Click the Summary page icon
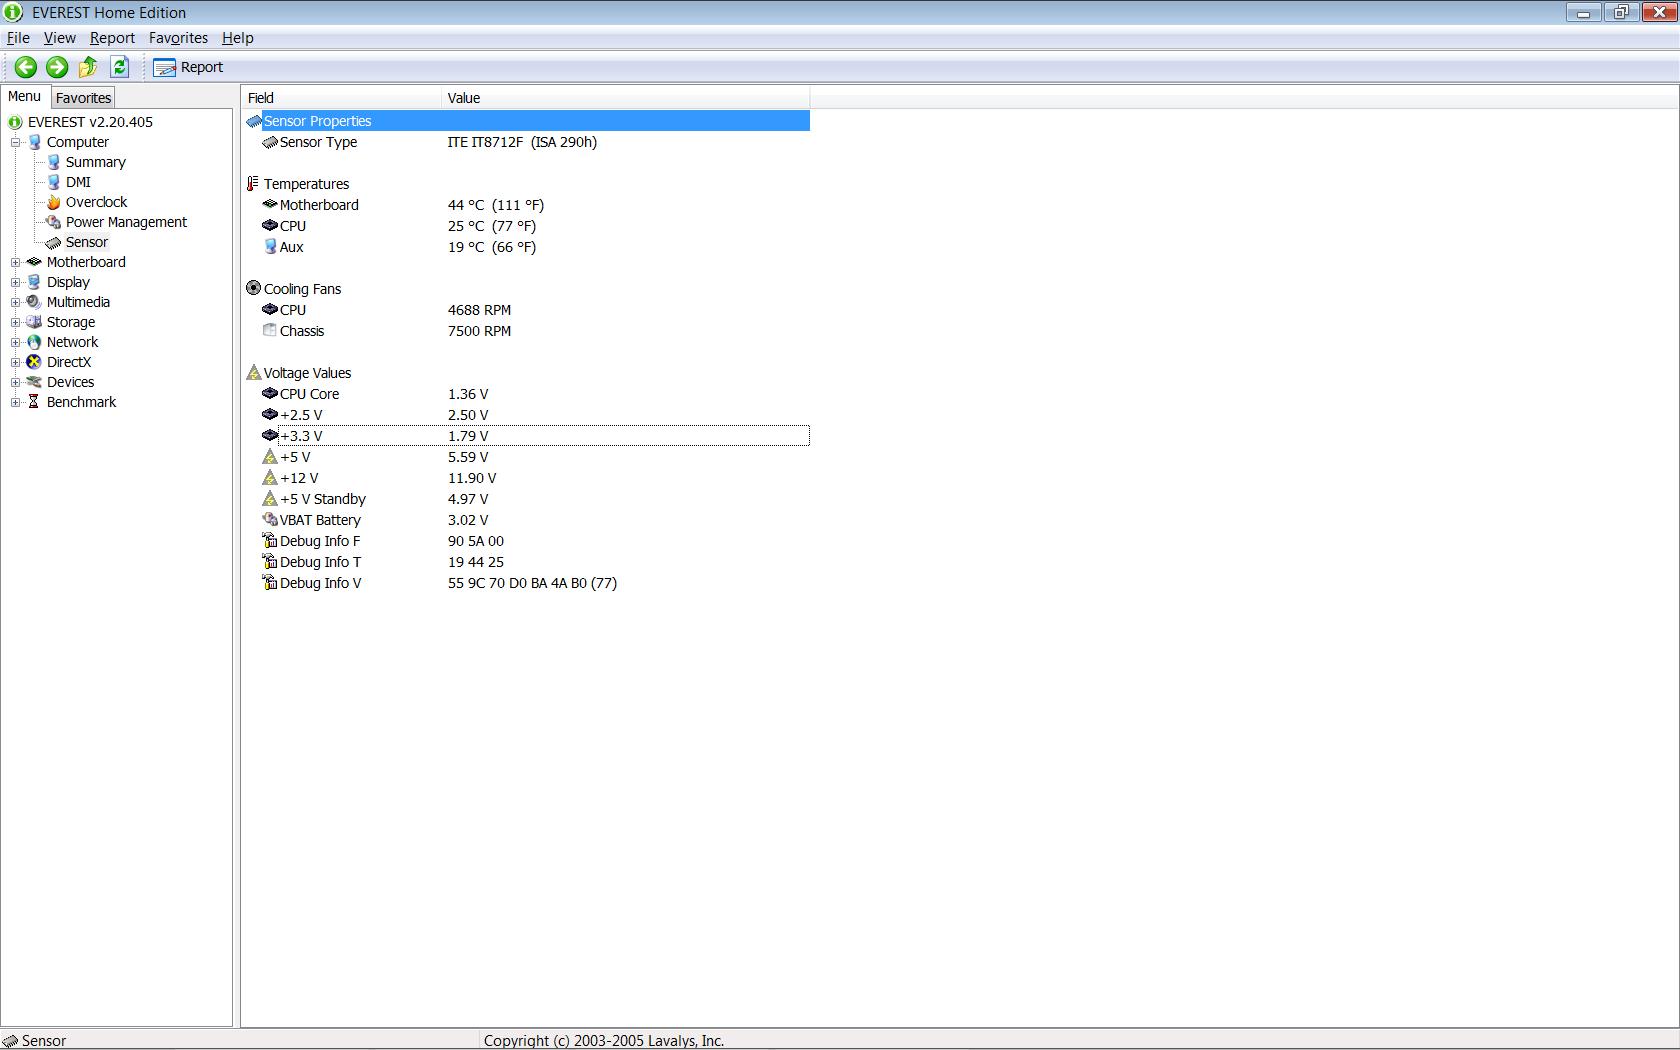 point(54,162)
